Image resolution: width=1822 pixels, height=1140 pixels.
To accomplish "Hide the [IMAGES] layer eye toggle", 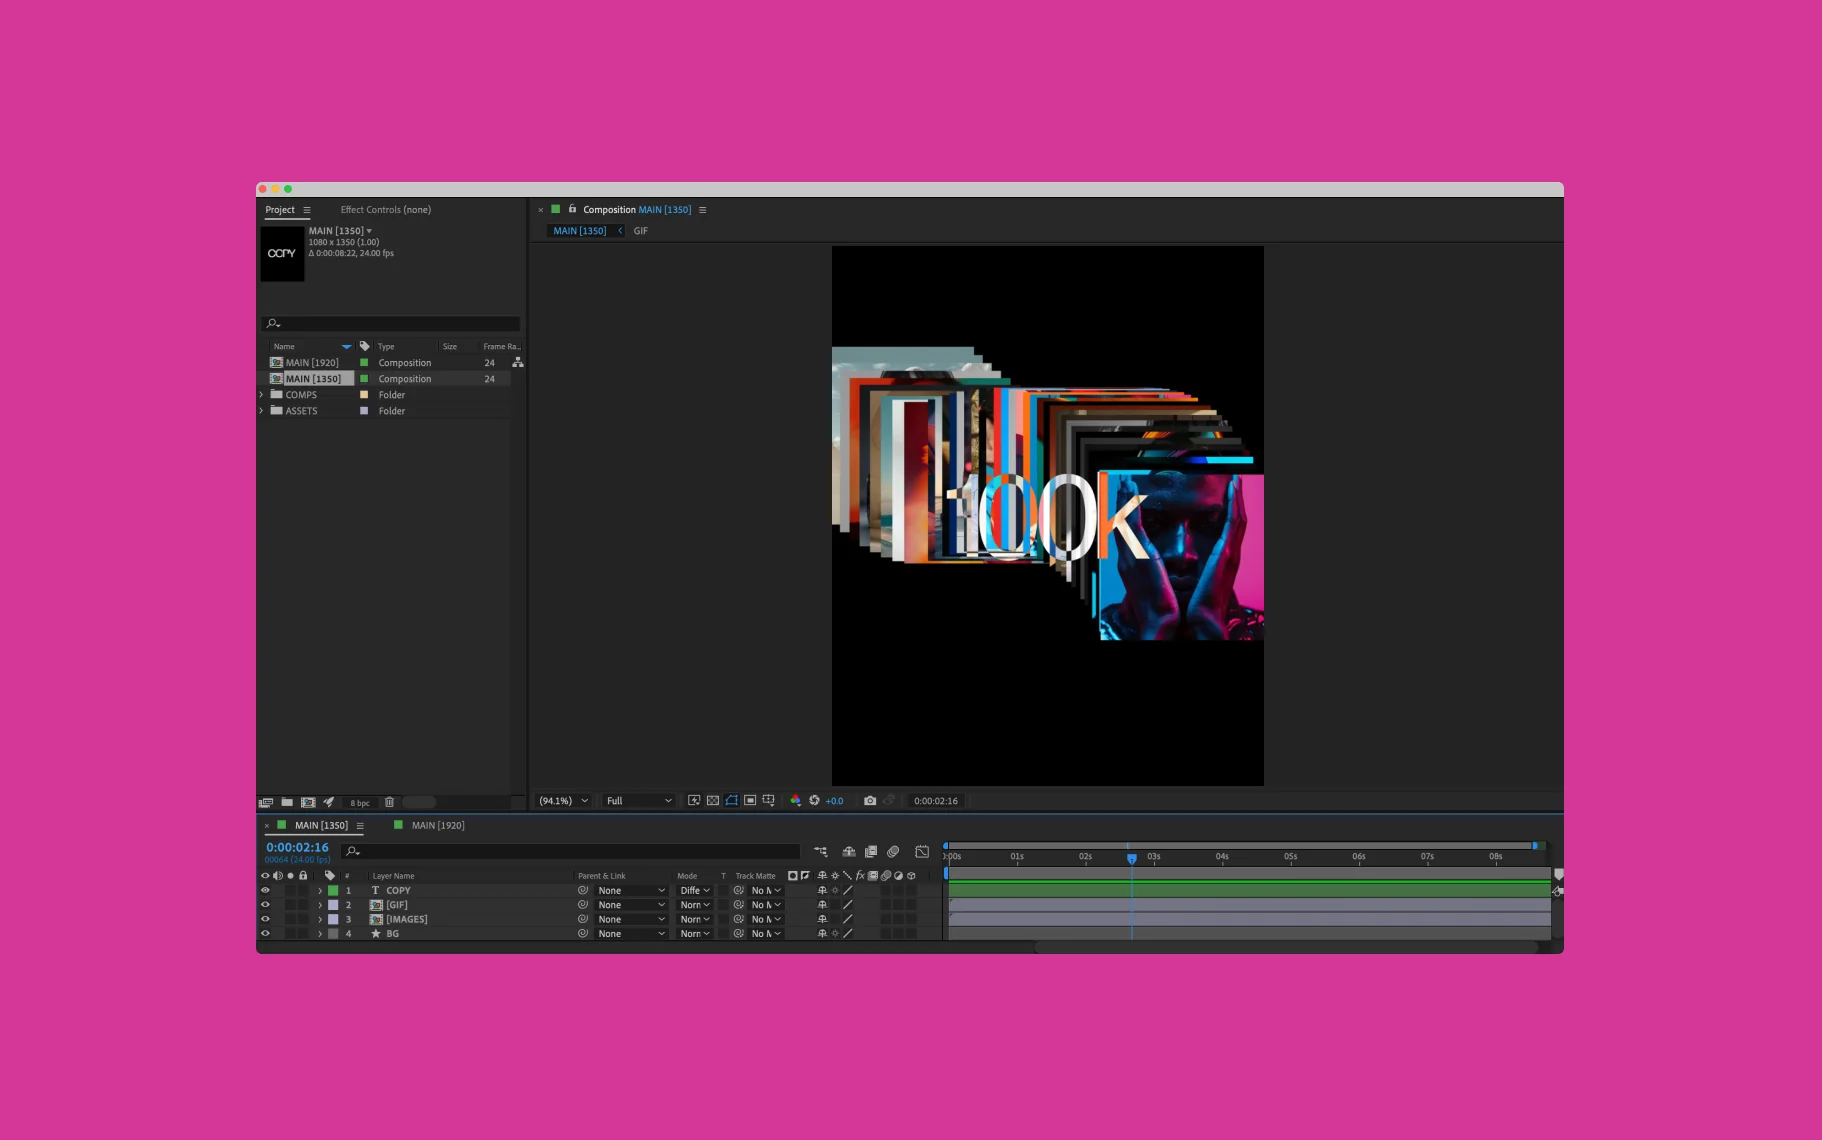I will click(265, 919).
